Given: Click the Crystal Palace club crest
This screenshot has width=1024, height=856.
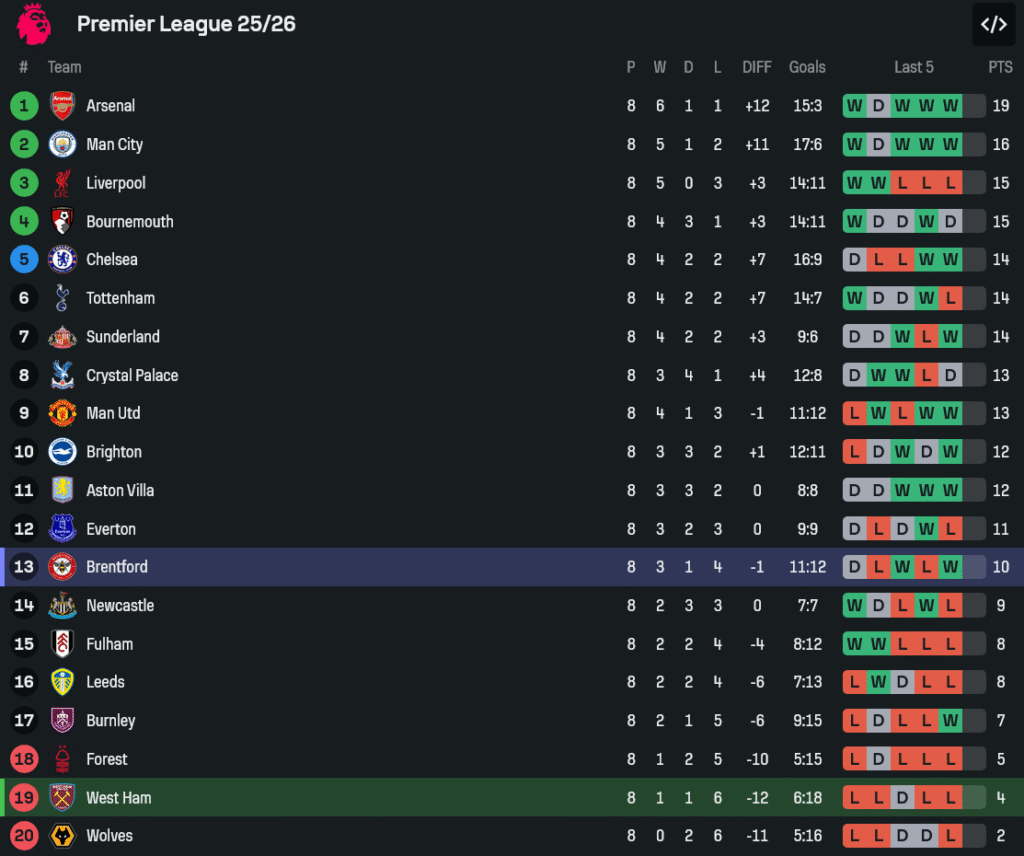Looking at the screenshot, I should pyautogui.click(x=62, y=375).
